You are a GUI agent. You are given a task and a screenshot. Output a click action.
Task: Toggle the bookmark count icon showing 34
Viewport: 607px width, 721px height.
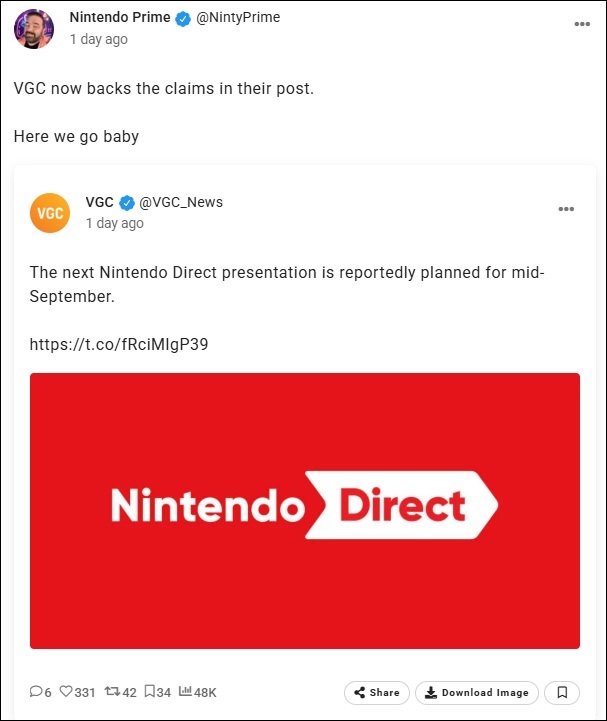(149, 691)
